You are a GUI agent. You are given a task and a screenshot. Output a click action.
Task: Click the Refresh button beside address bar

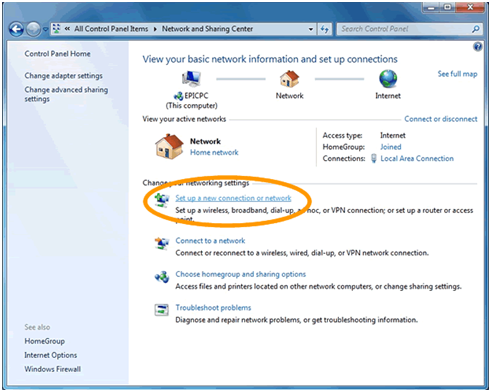(x=324, y=29)
